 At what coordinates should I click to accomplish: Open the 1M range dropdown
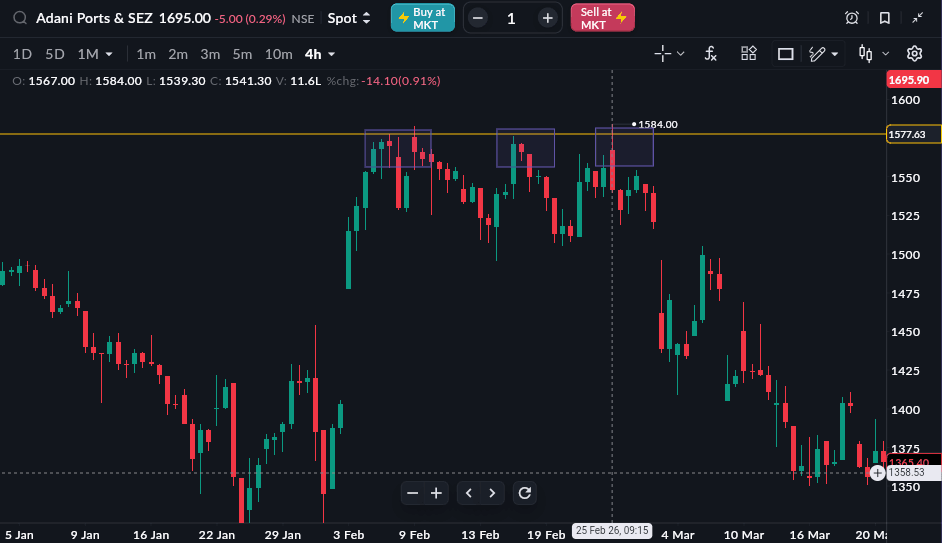(95, 54)
